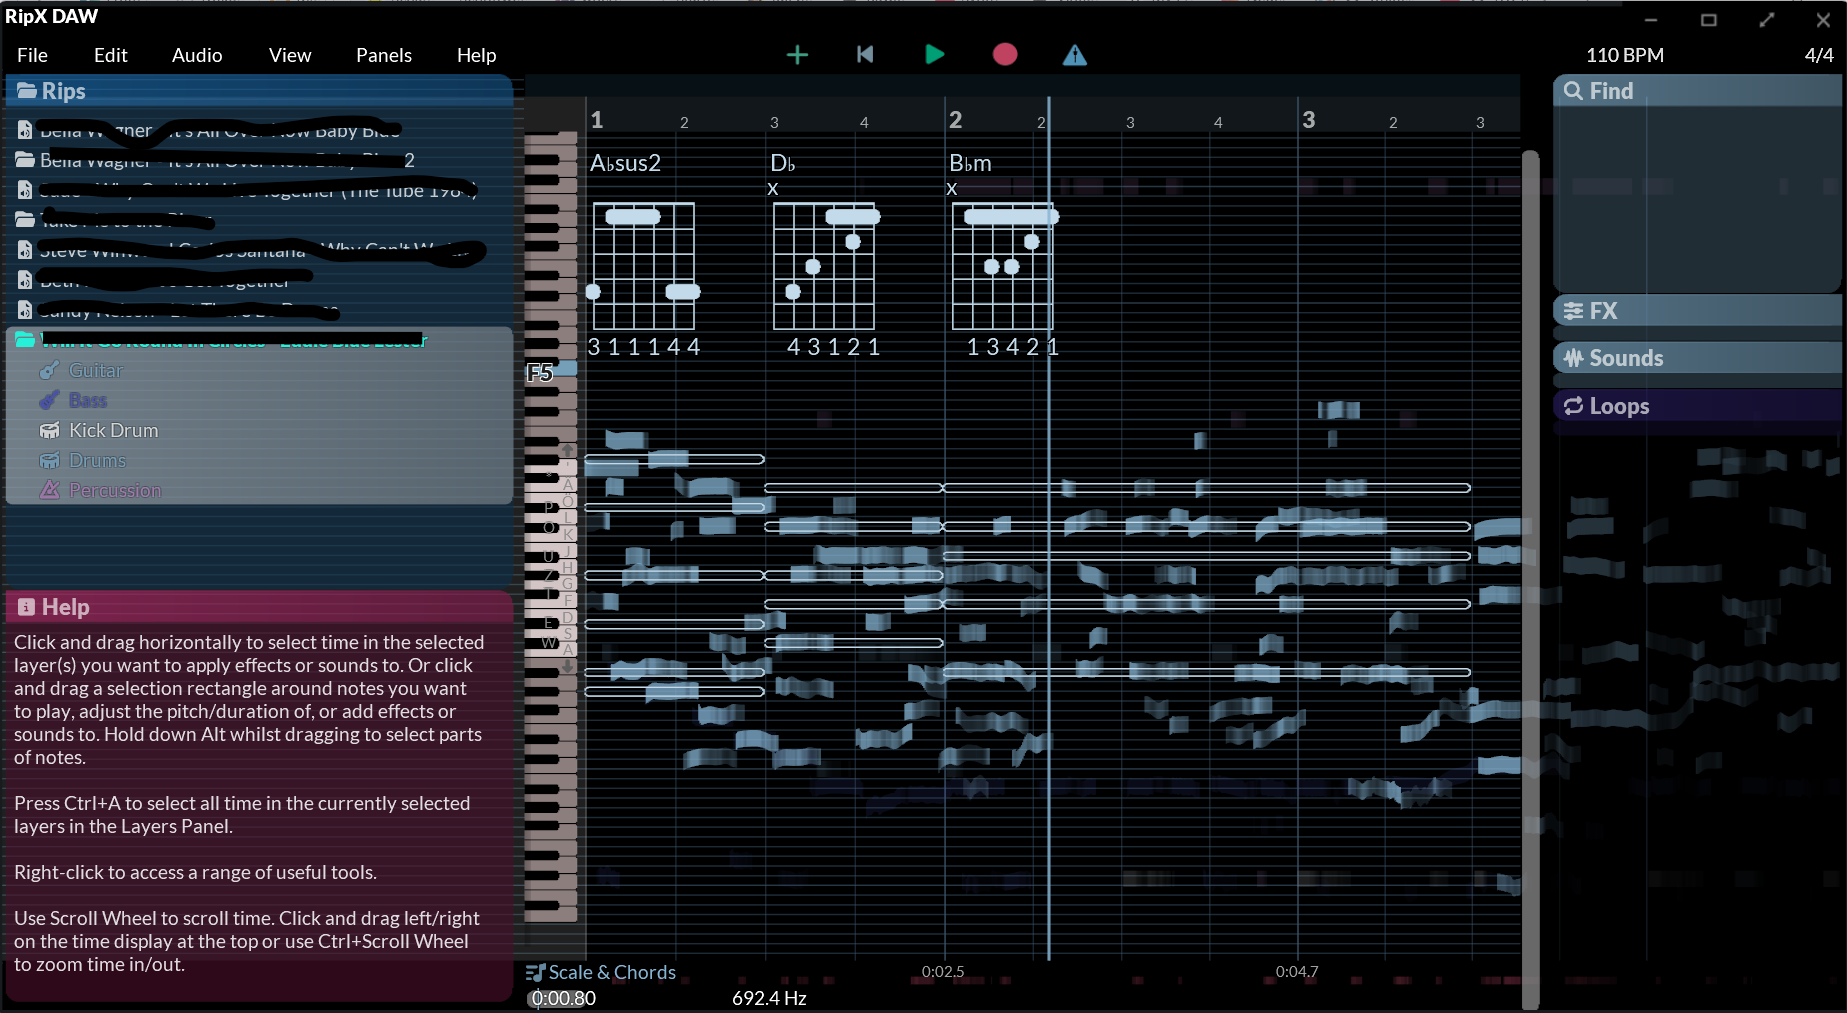The width and height of the screenshot is (1847, 1013).
Task: Click bar 3 marker on the timeline
Action: pyautogui.click(x=1308, y=120)
